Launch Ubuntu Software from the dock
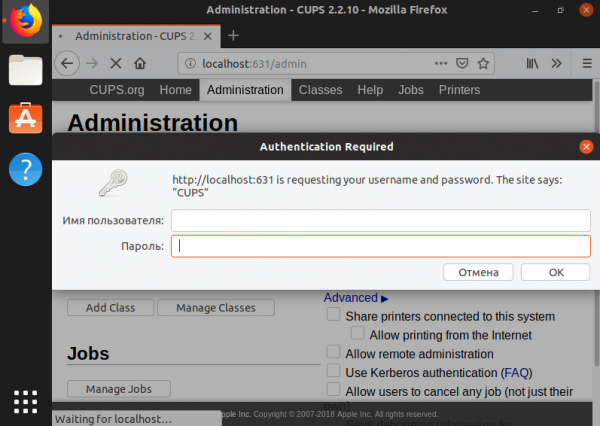This screenshot has width=600, height=426. tap(26, 118)
